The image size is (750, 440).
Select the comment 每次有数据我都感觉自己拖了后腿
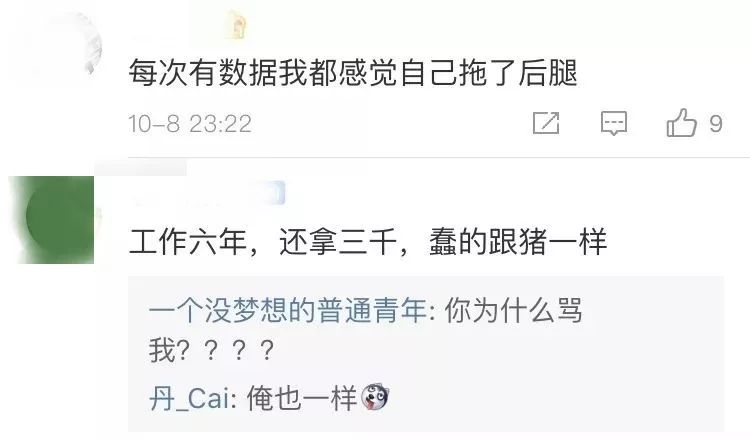(353, 73)
